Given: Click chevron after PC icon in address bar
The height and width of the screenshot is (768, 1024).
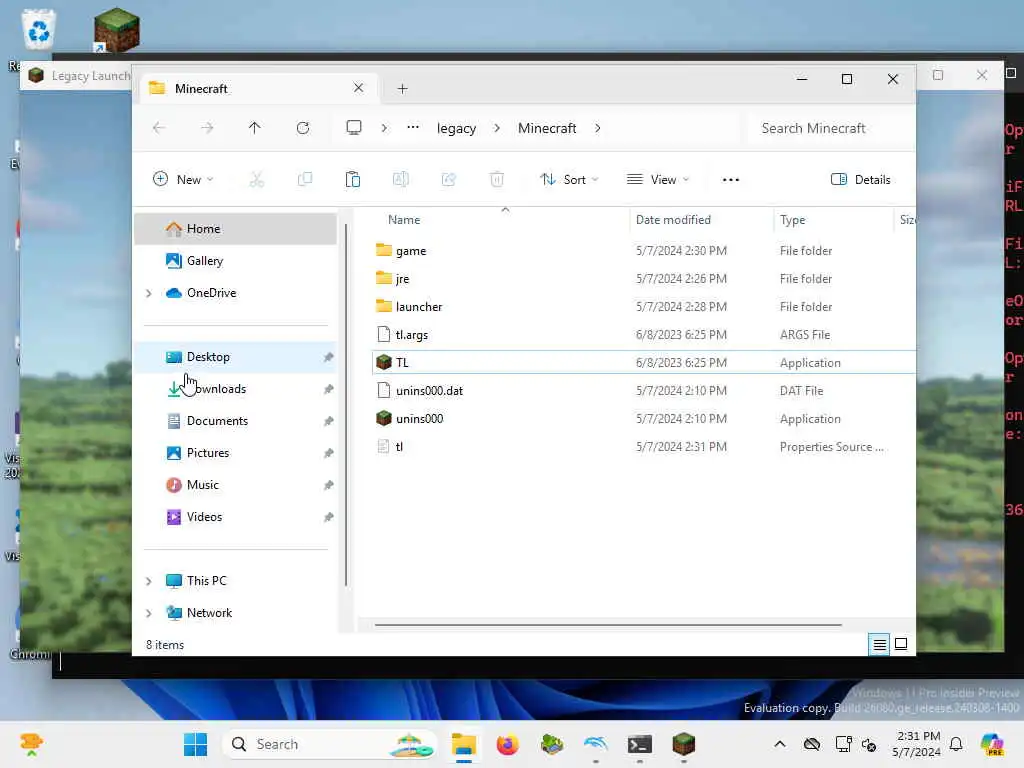Looking at the screenshot, I should click(x=384, y=128).
